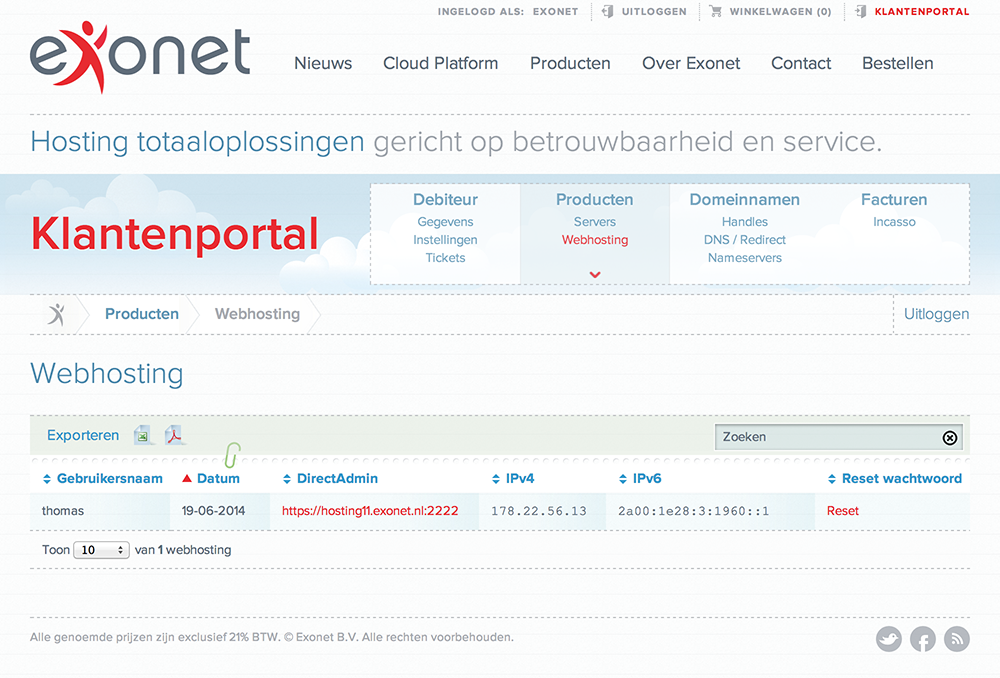Expand red chevron under Webhosting
This screenshot has height=678, width=1000.
click(595, 275)
